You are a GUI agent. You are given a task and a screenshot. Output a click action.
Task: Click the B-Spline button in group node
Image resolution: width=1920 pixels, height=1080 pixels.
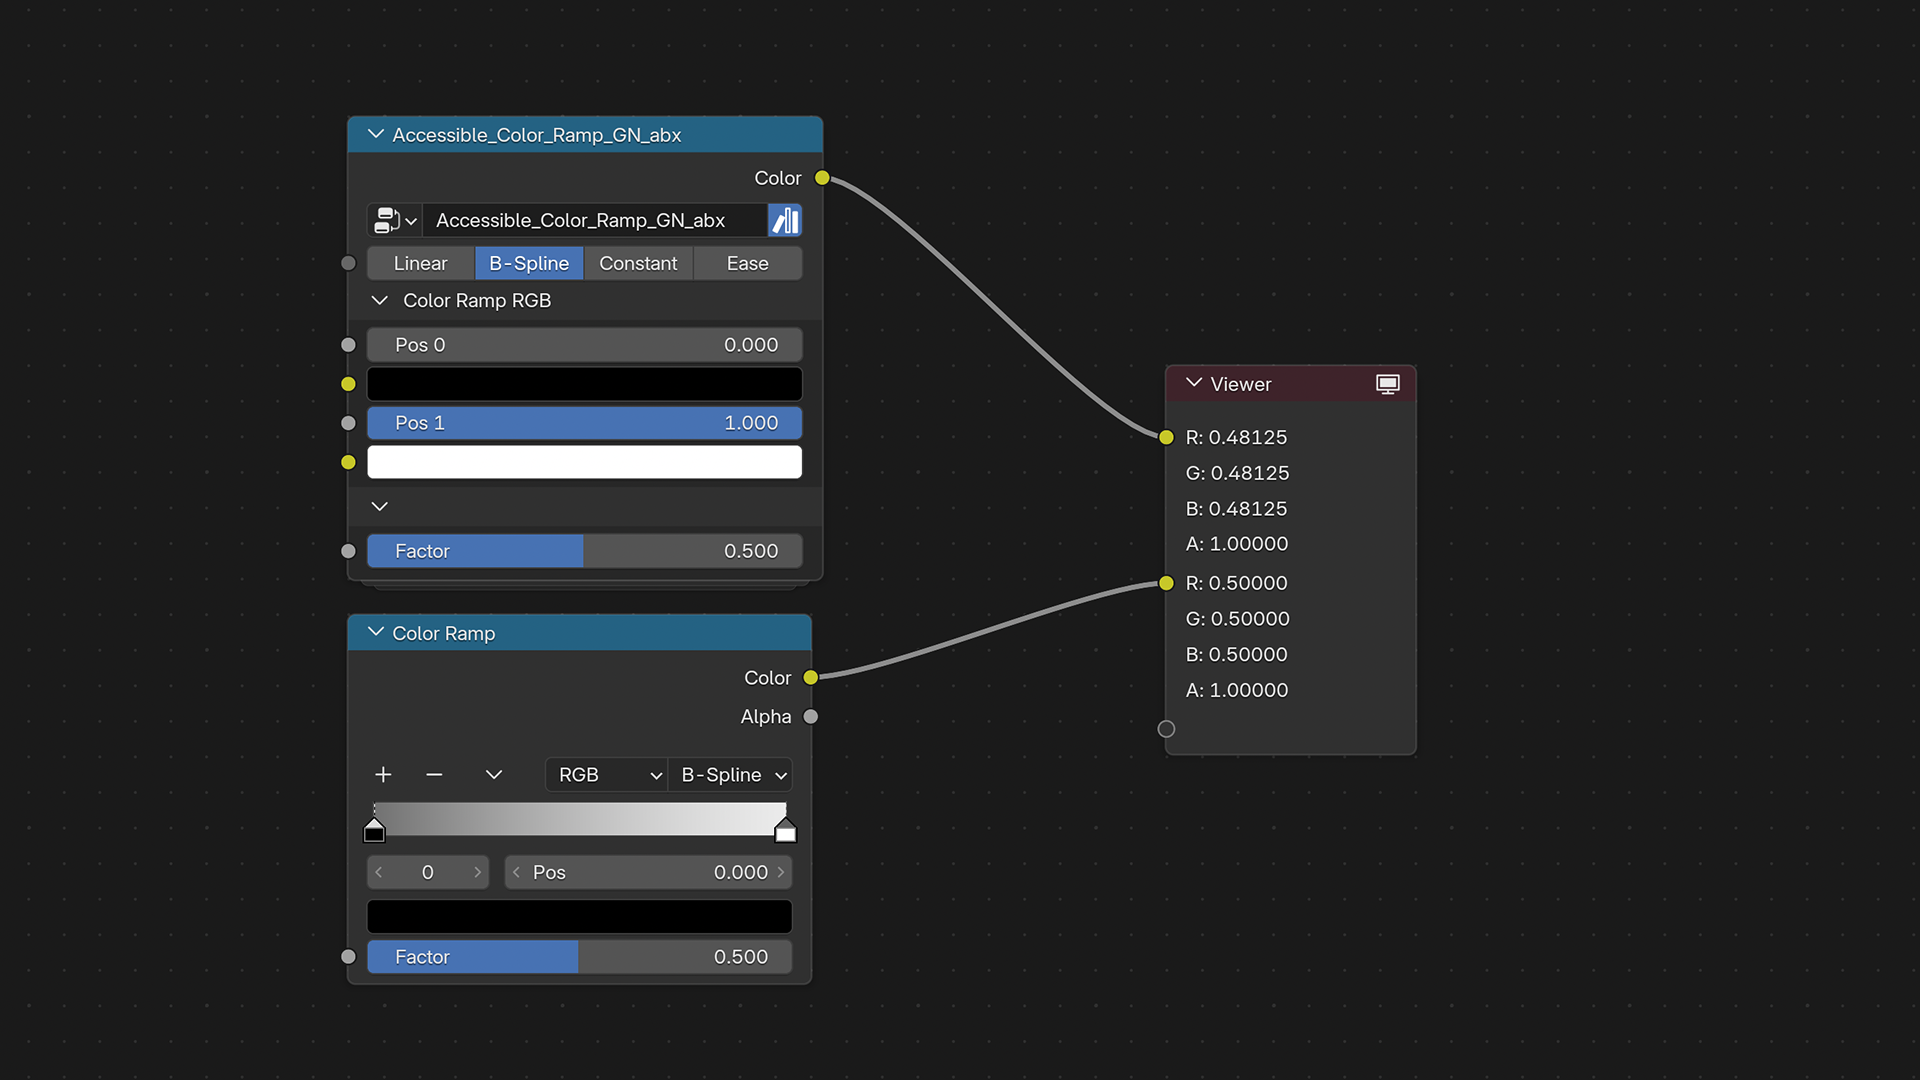point(529,263)
